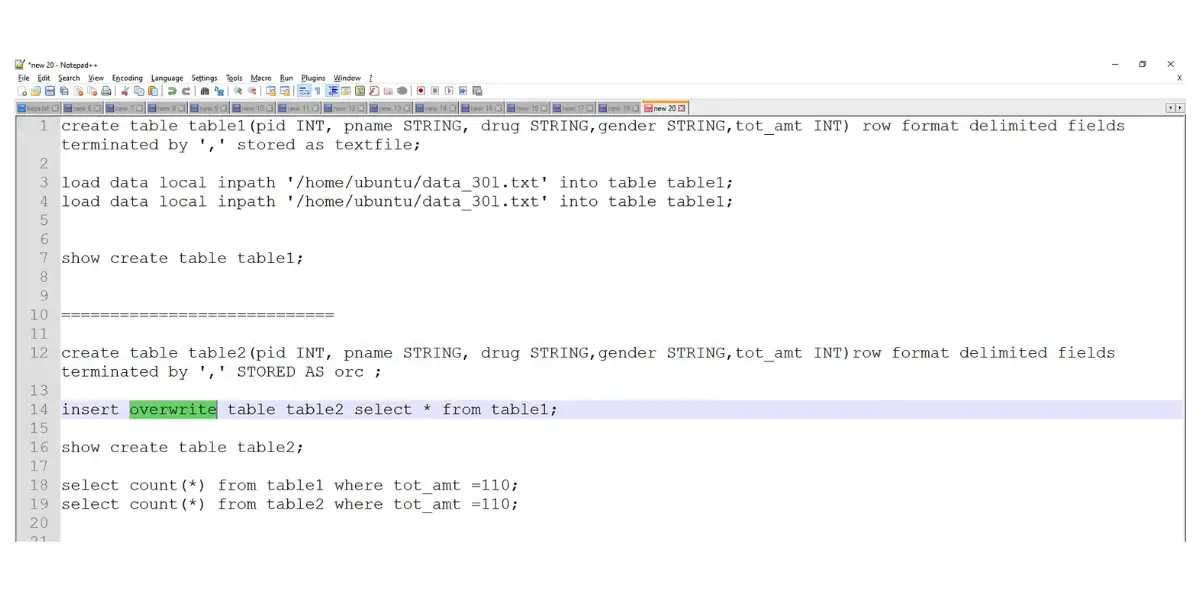
Task: Click the green Undo arrow icon
Action: (172, 90)
